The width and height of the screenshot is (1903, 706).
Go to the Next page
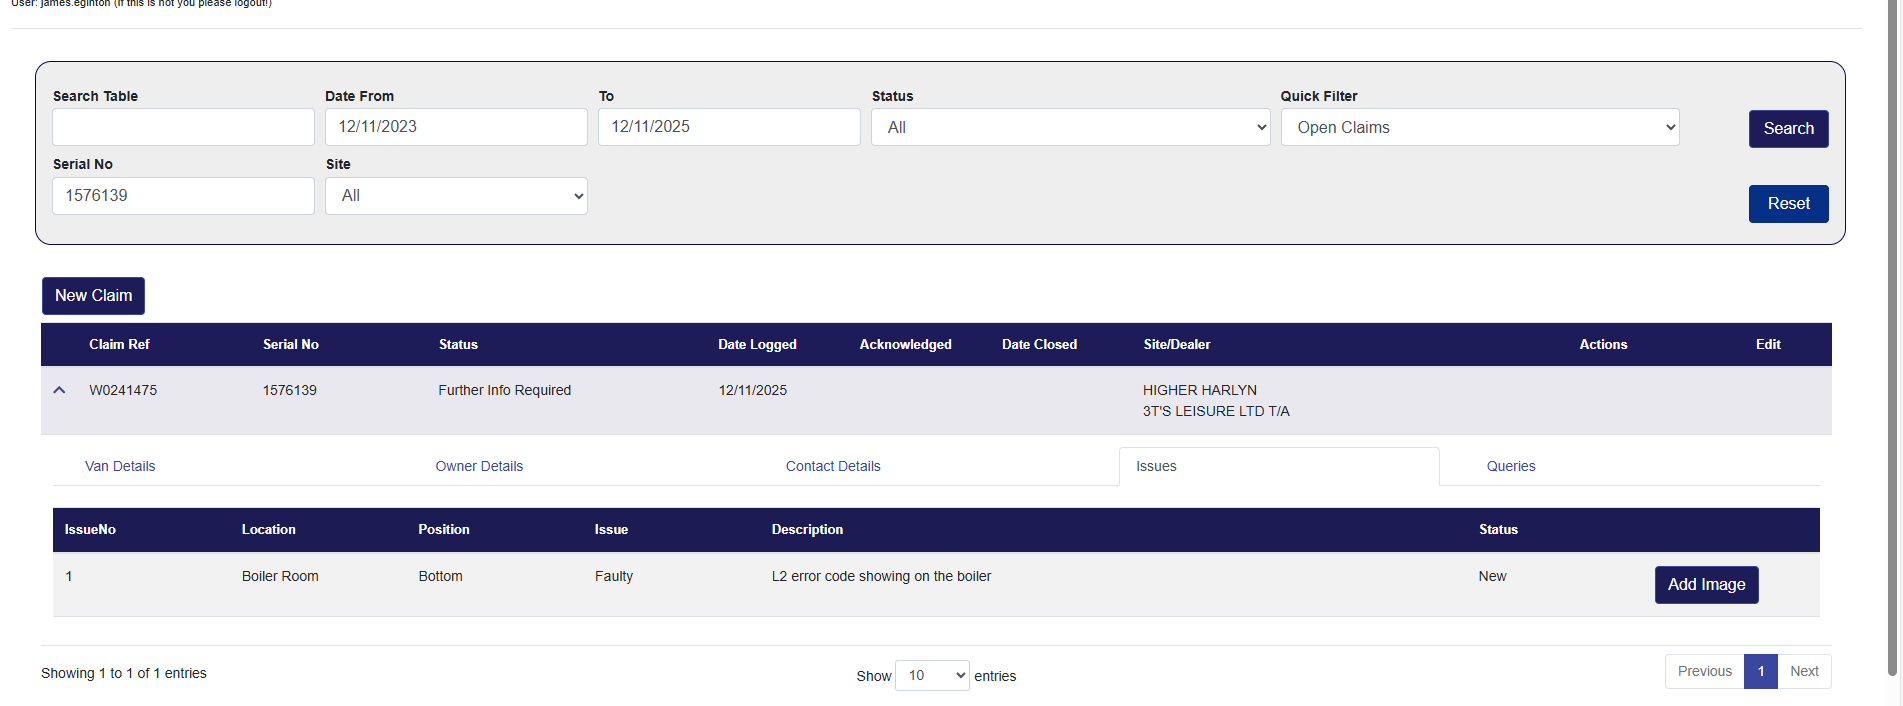(x=1804, y=672)
